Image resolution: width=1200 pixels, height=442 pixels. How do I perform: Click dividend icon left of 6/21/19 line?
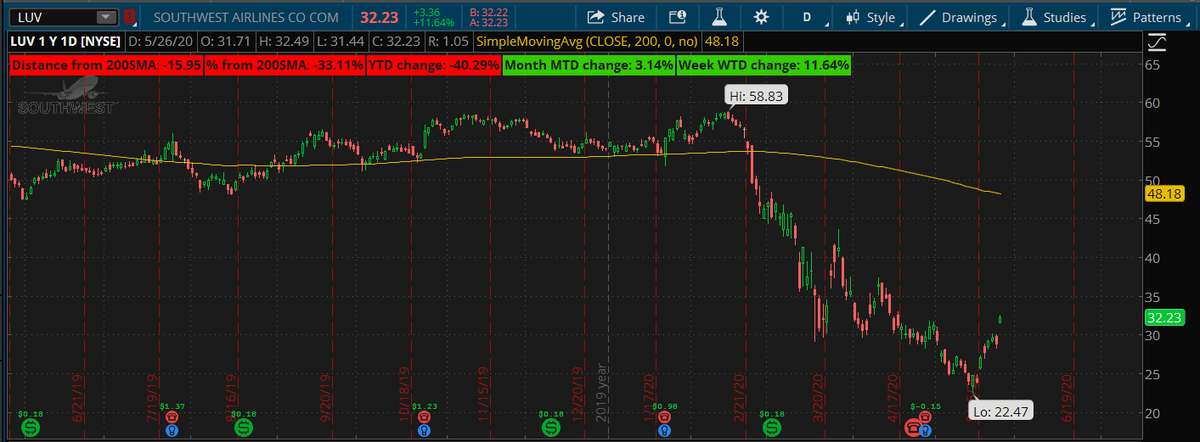click(x=31, y=427)
